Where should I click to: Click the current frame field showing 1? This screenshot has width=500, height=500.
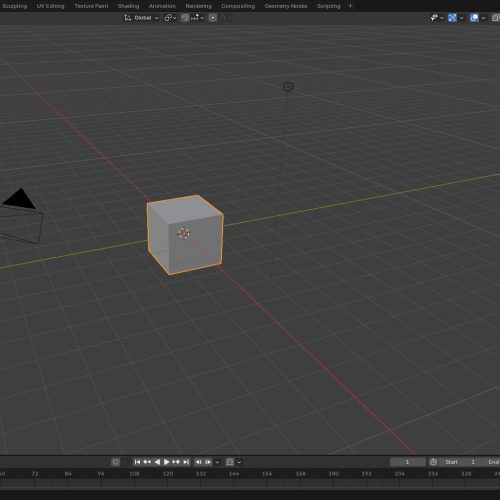tap(407, 462)
